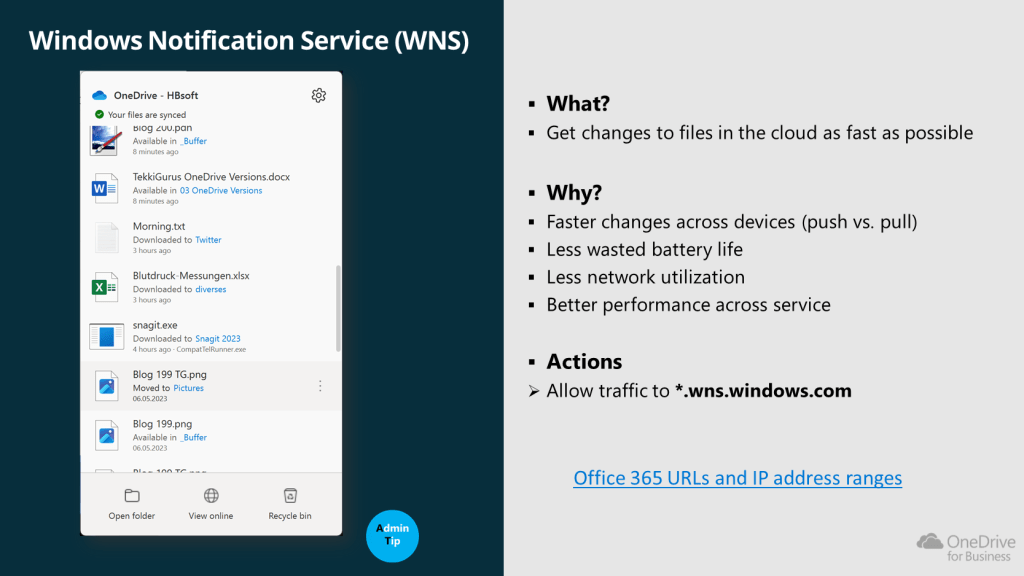1024x576 pixels.
Task: Click image icon for Blog 199 TG.png
Action: (x=105, y=385)
